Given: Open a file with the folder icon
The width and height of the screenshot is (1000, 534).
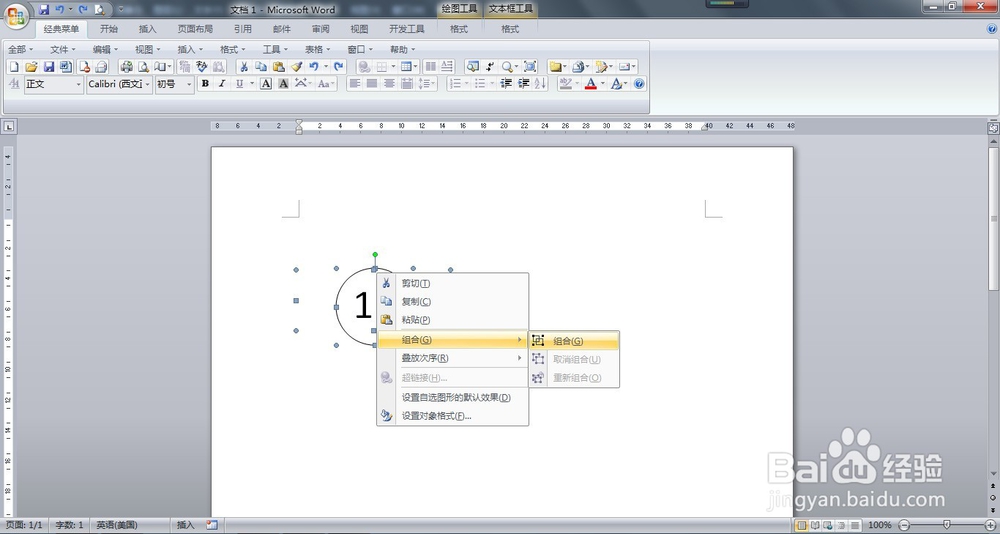Looking at the screenshot, I should point(31,66).
